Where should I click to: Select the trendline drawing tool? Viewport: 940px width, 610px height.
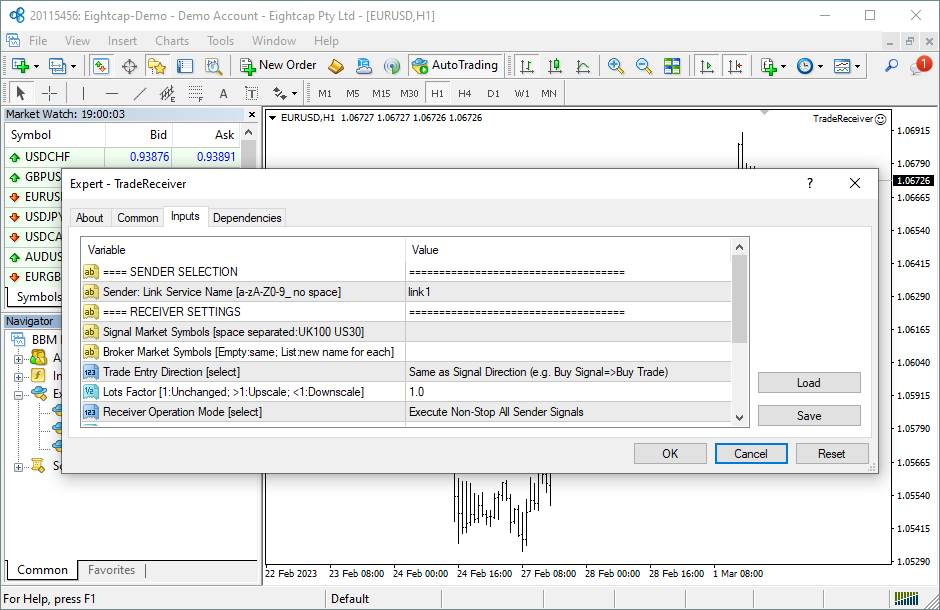point(139,93)
